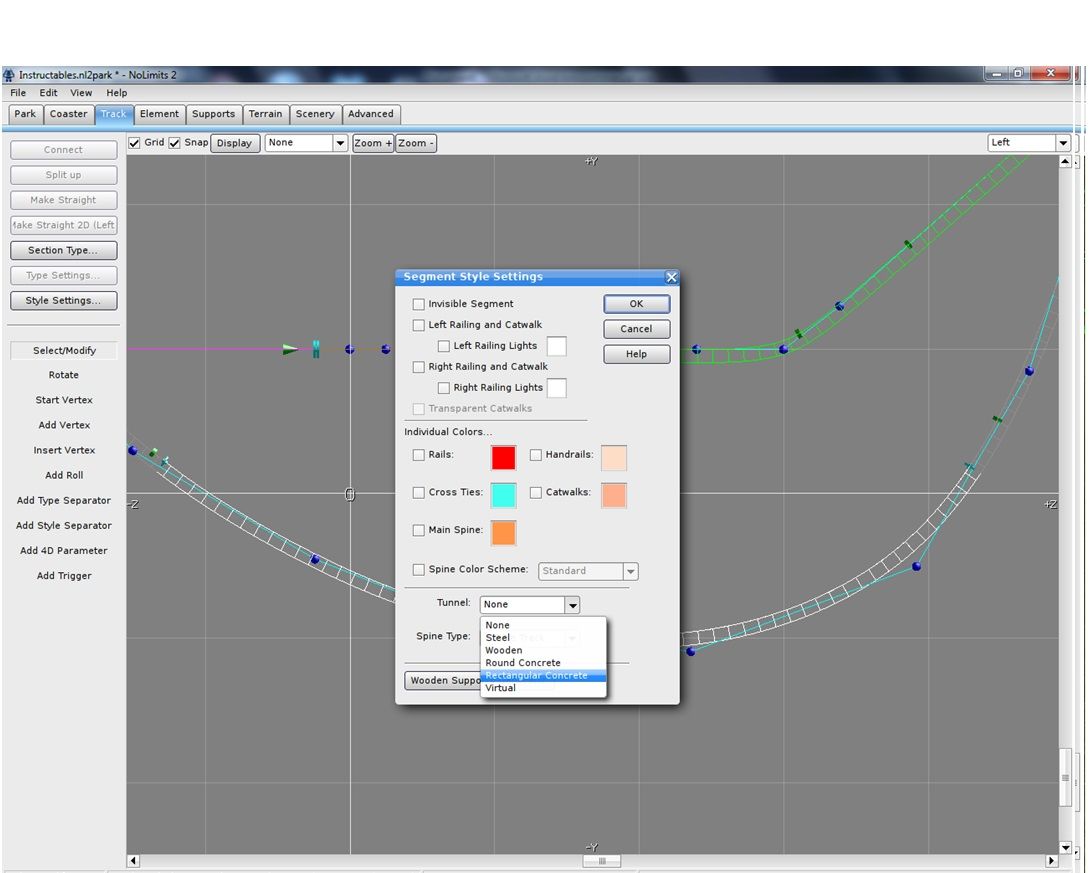Click Add Trigger in the track sidebar
1090x873 pixels.
point(63,575)
